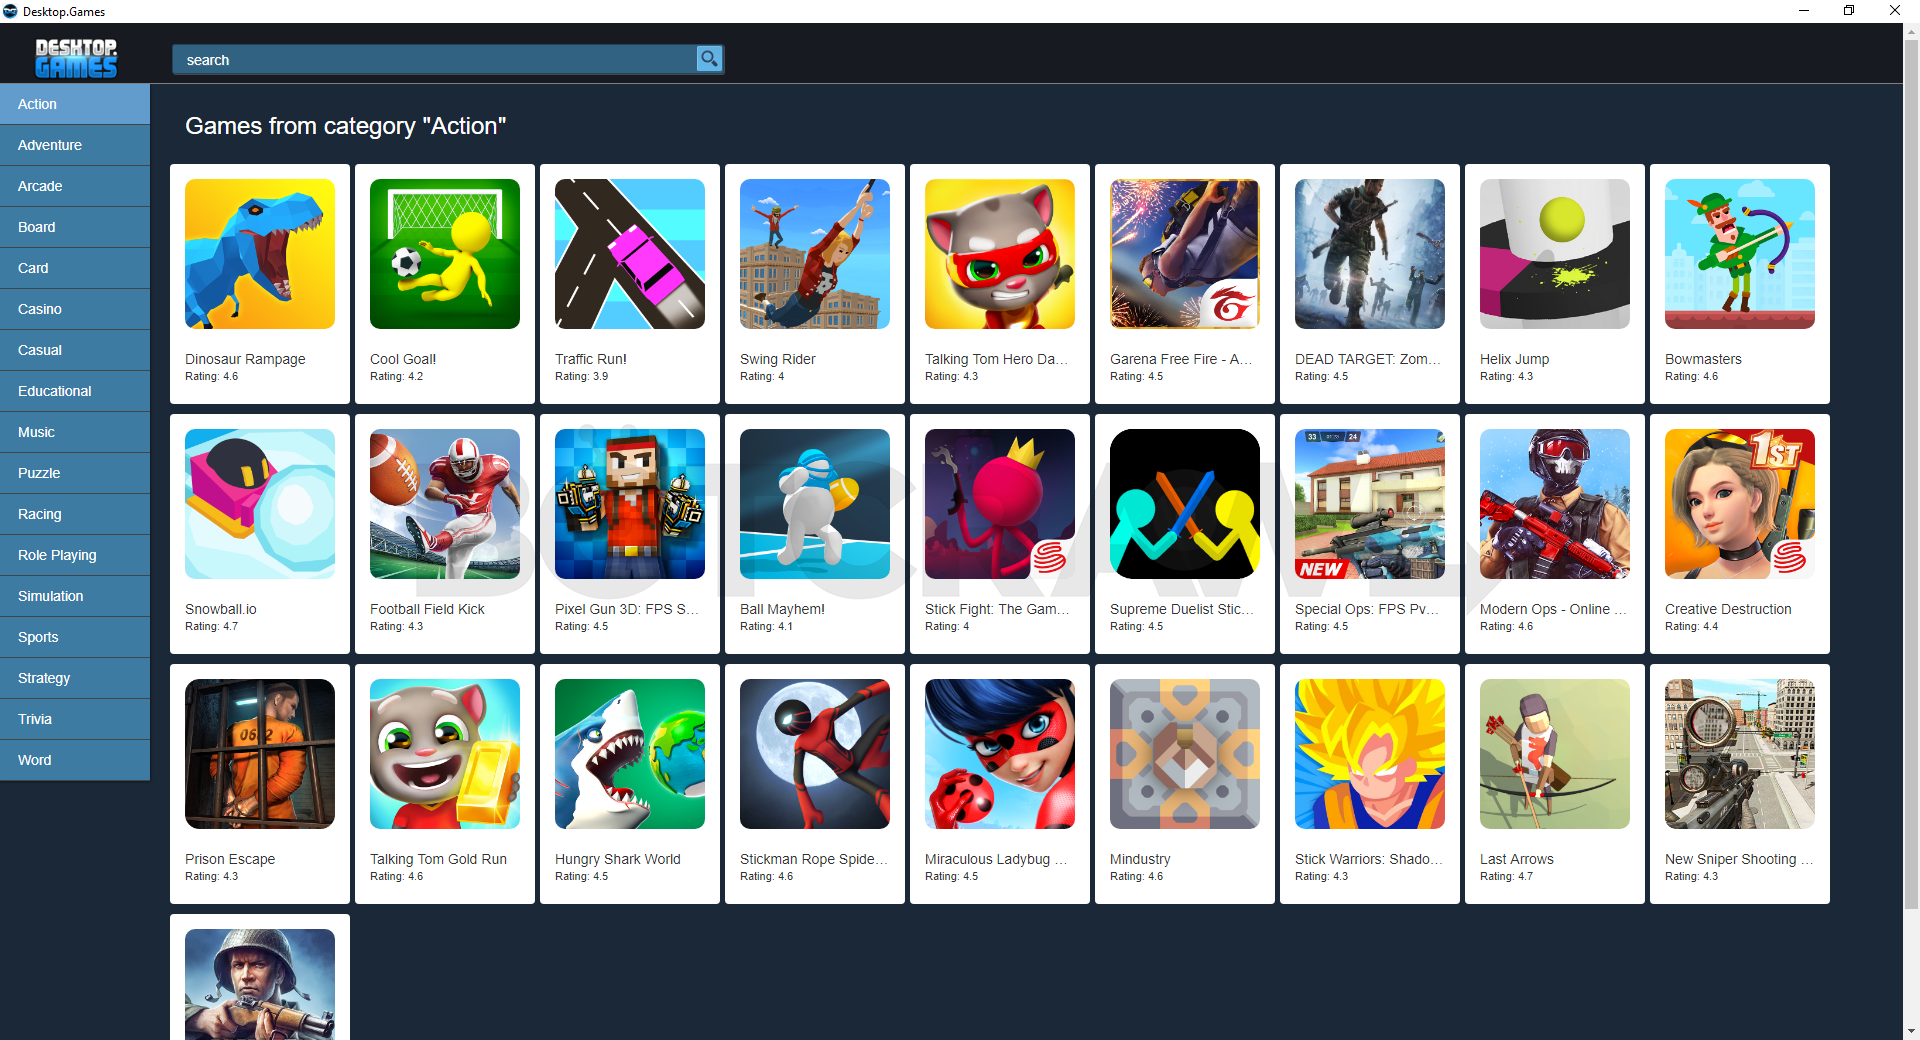The width and height of the screenshot is (1920, 1040).
Task: Click the Prison Escape title link
Action: (x=230, y=859)
